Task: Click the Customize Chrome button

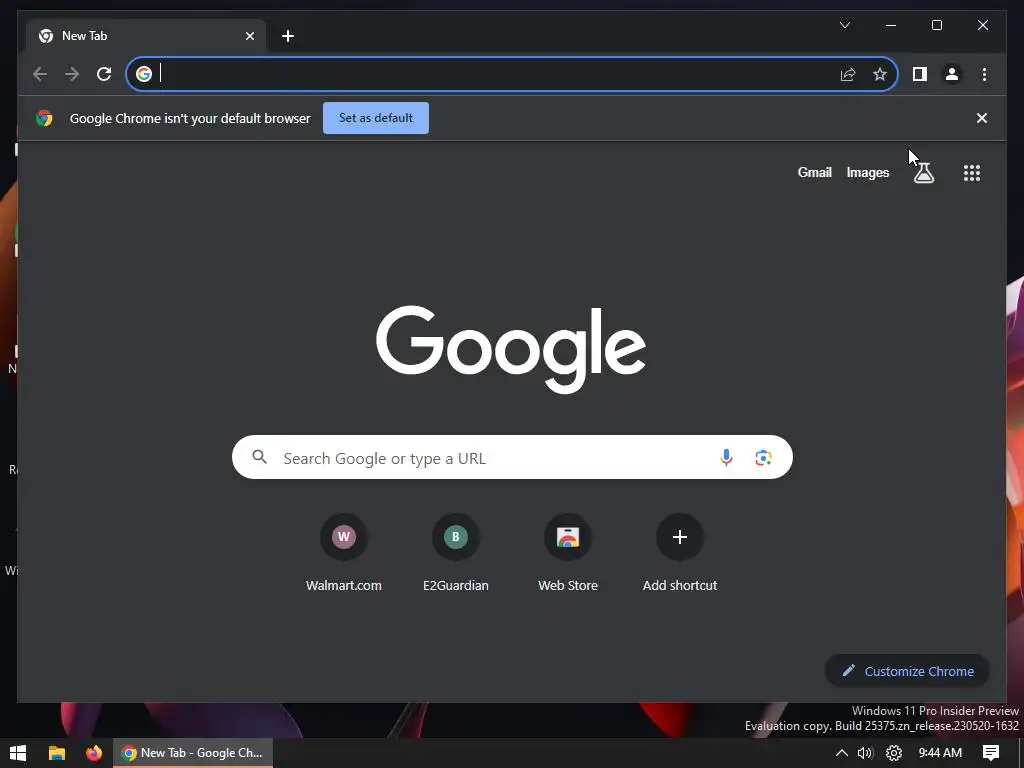Action: point(907,671)
